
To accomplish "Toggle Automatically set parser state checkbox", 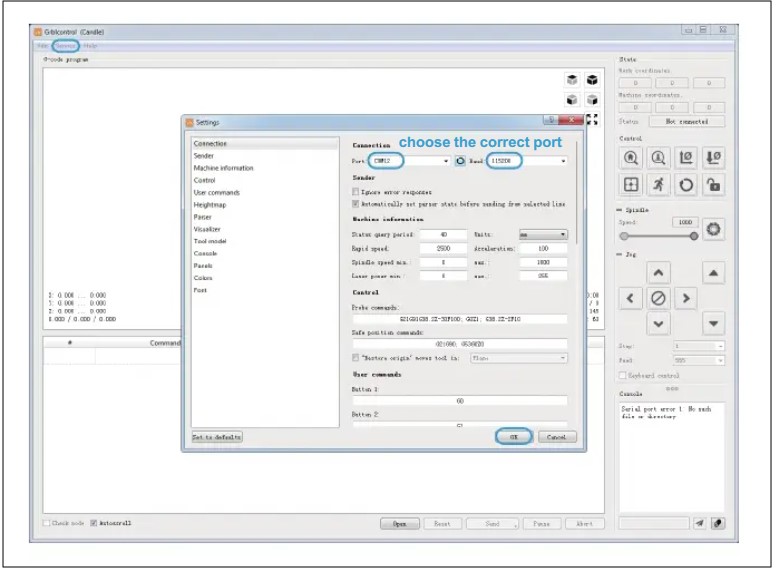I will coord(356,204).
